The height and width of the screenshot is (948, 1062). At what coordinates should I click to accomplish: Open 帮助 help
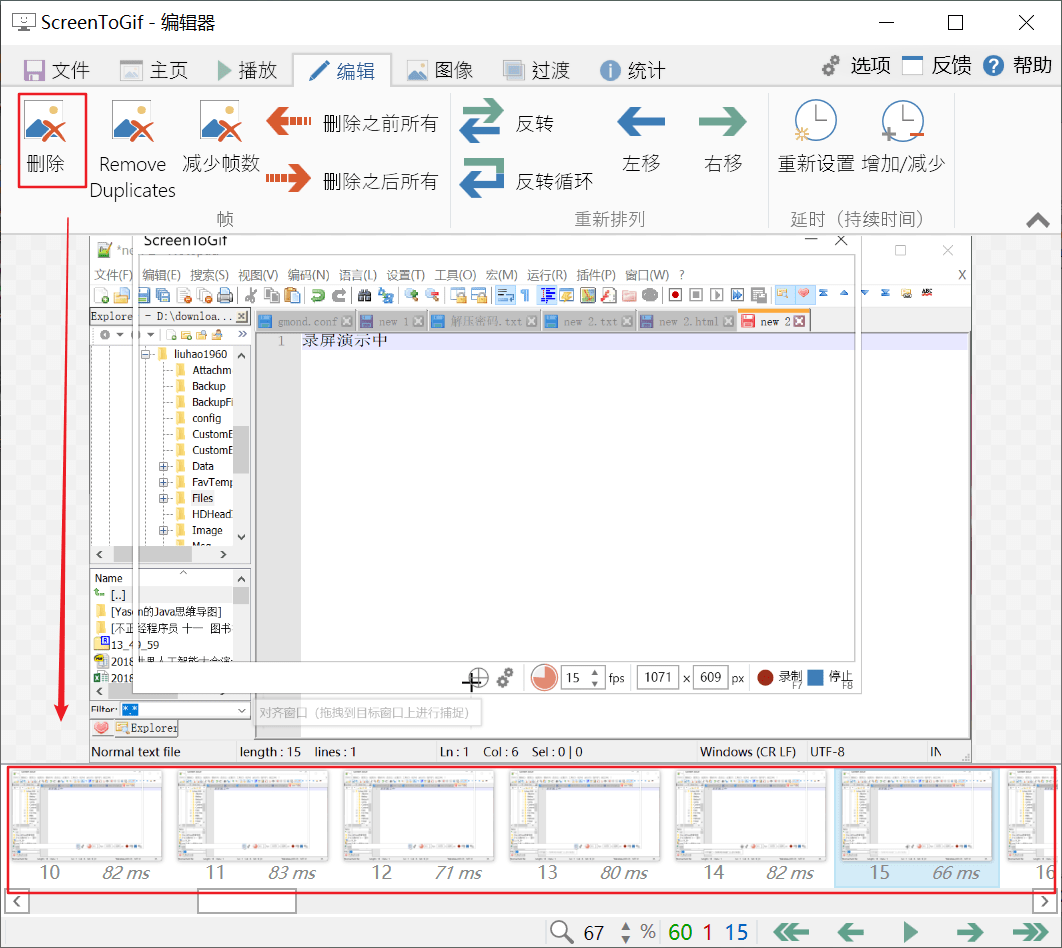(1017, 66)
